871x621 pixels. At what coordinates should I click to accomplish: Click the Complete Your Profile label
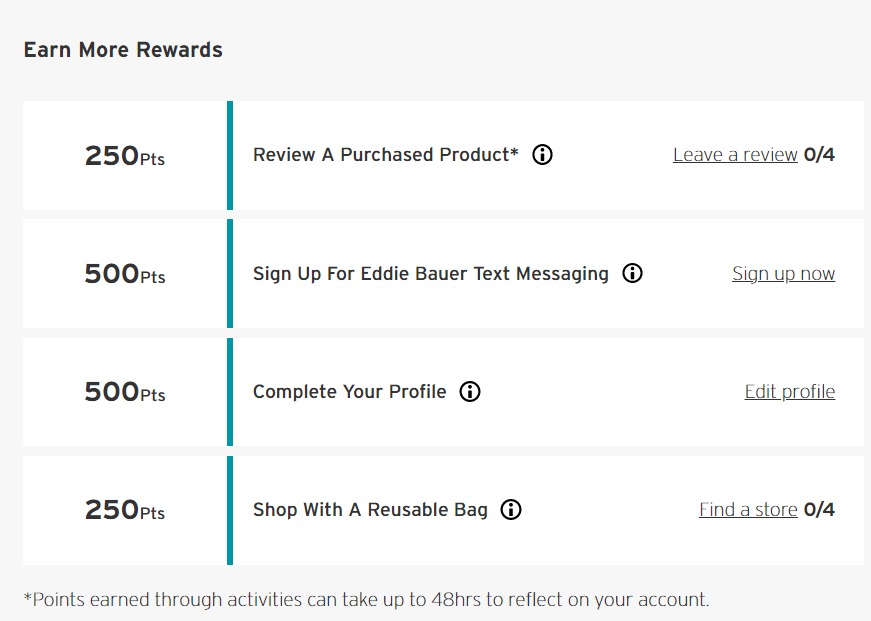[349, 392]
